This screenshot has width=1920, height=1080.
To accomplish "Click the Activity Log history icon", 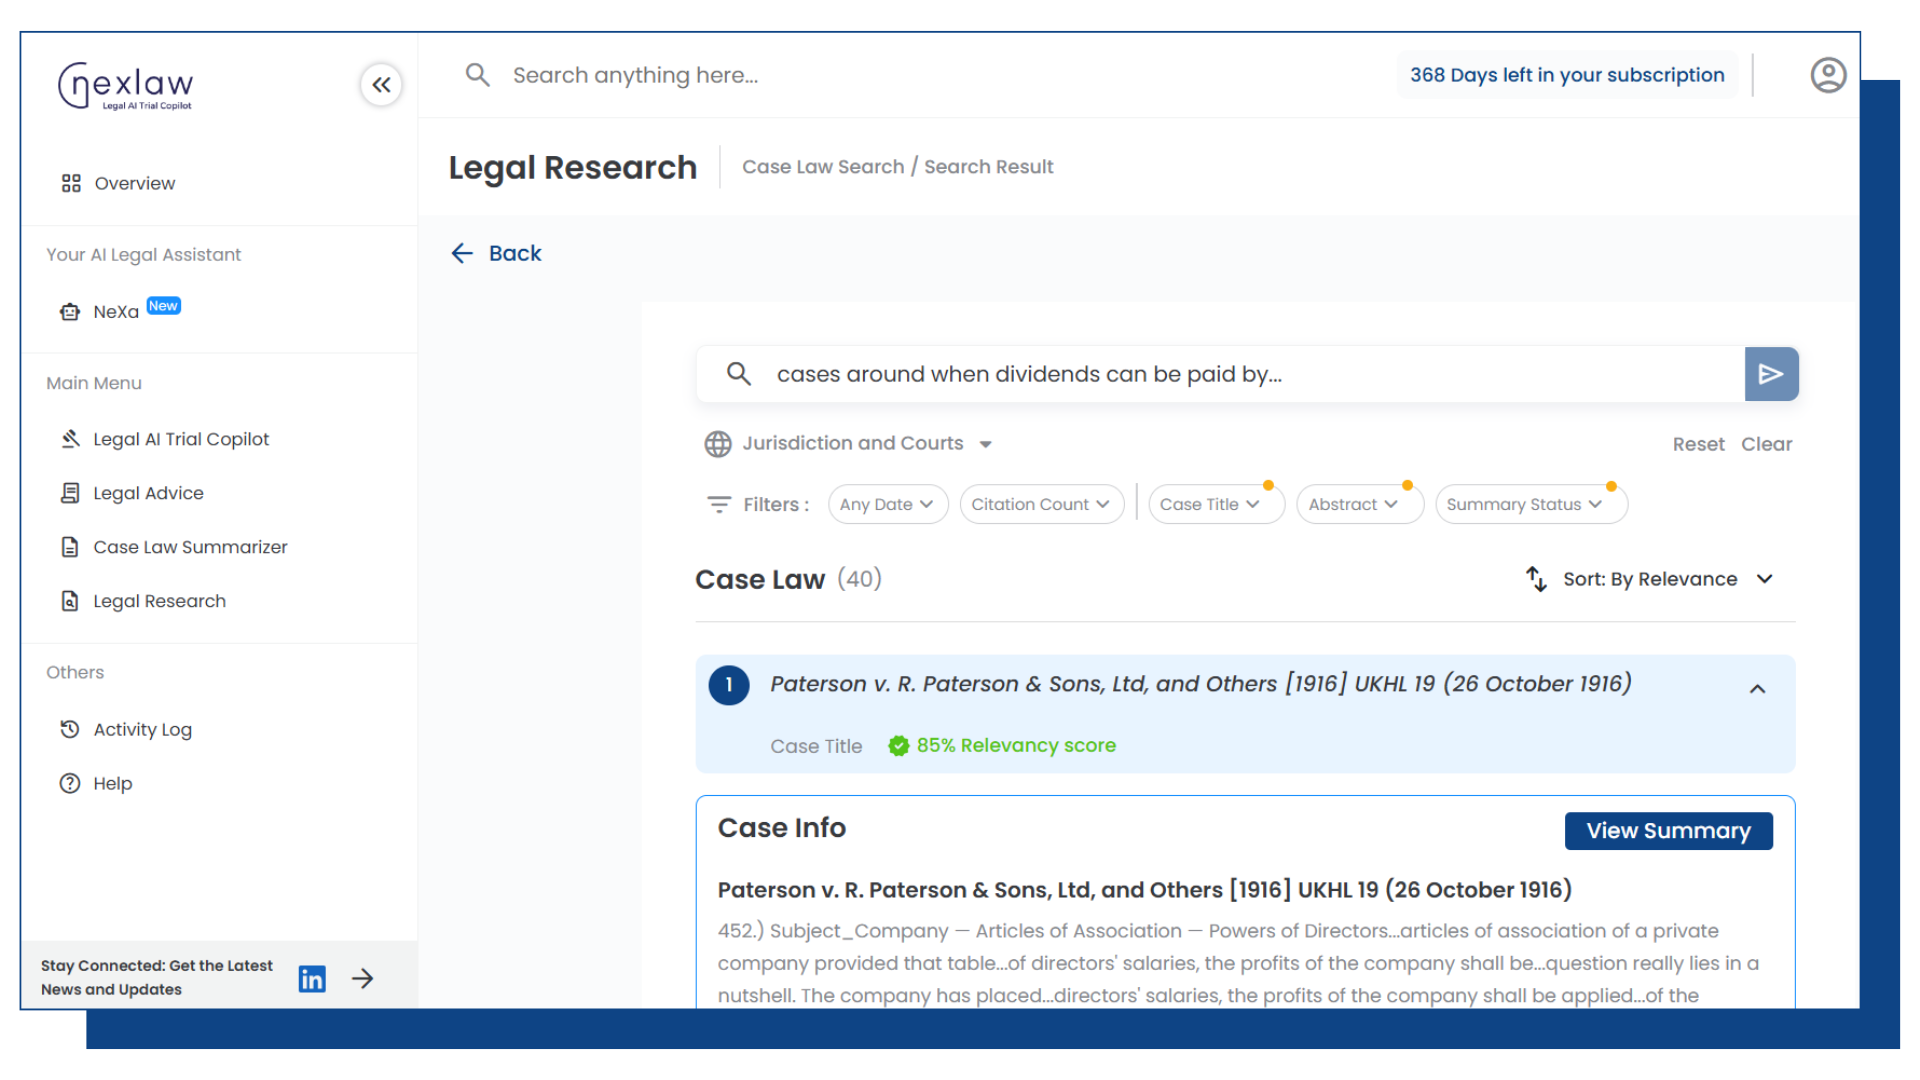I will pos(70,729).
